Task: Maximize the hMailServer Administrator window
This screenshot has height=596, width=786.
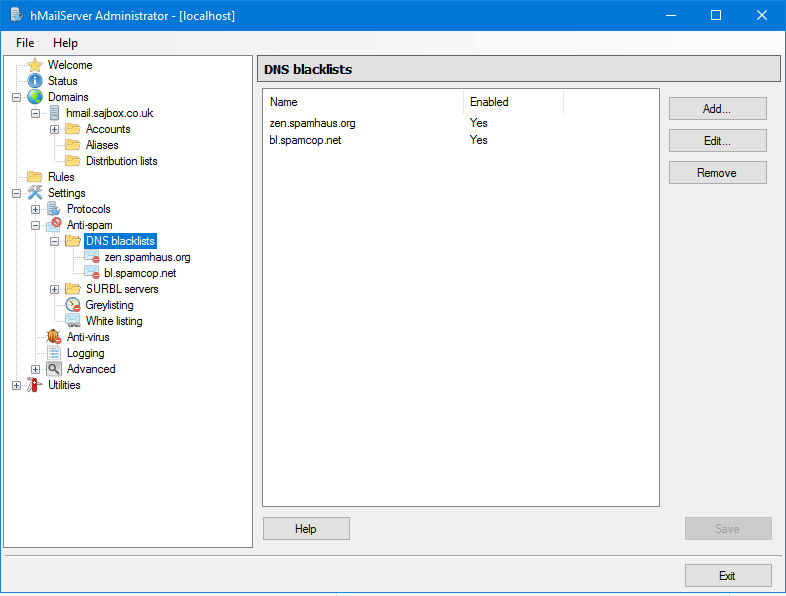Action: click(716, 16)
